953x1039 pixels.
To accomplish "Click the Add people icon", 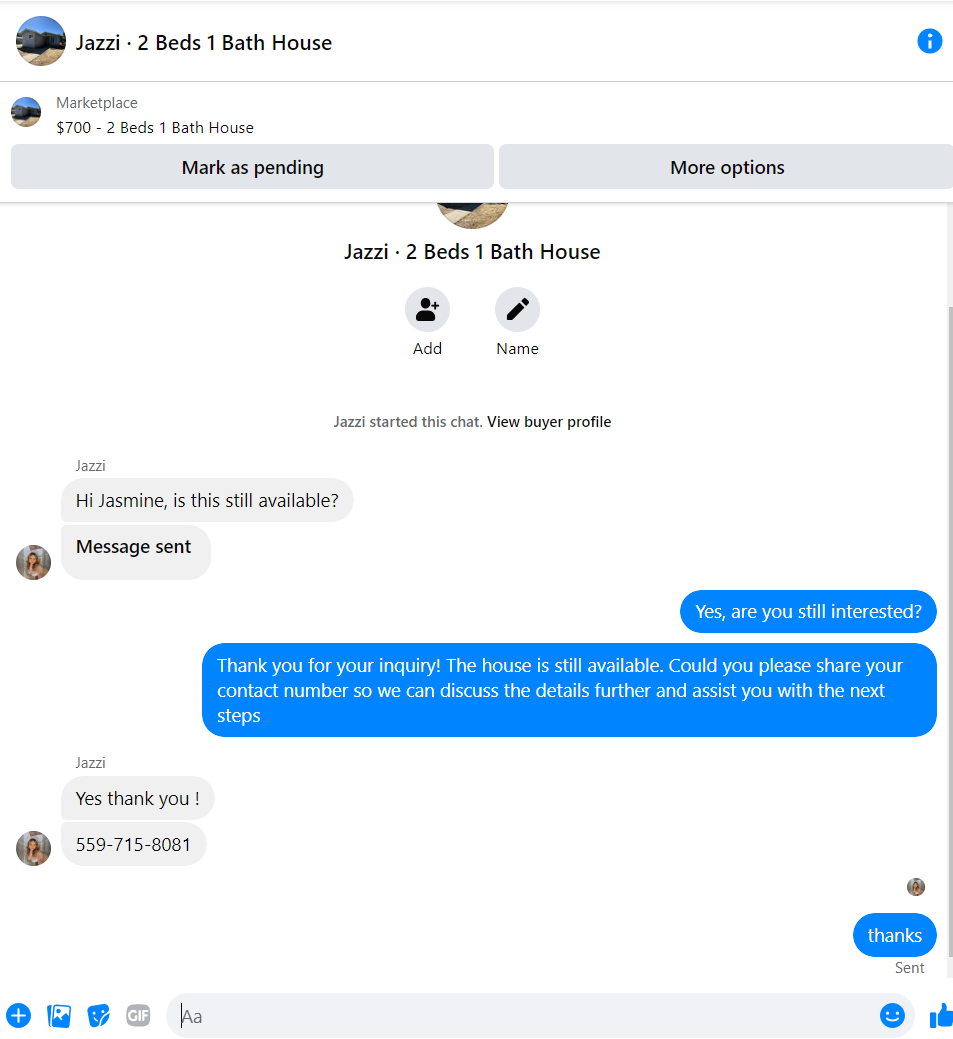I will point(427,309).
